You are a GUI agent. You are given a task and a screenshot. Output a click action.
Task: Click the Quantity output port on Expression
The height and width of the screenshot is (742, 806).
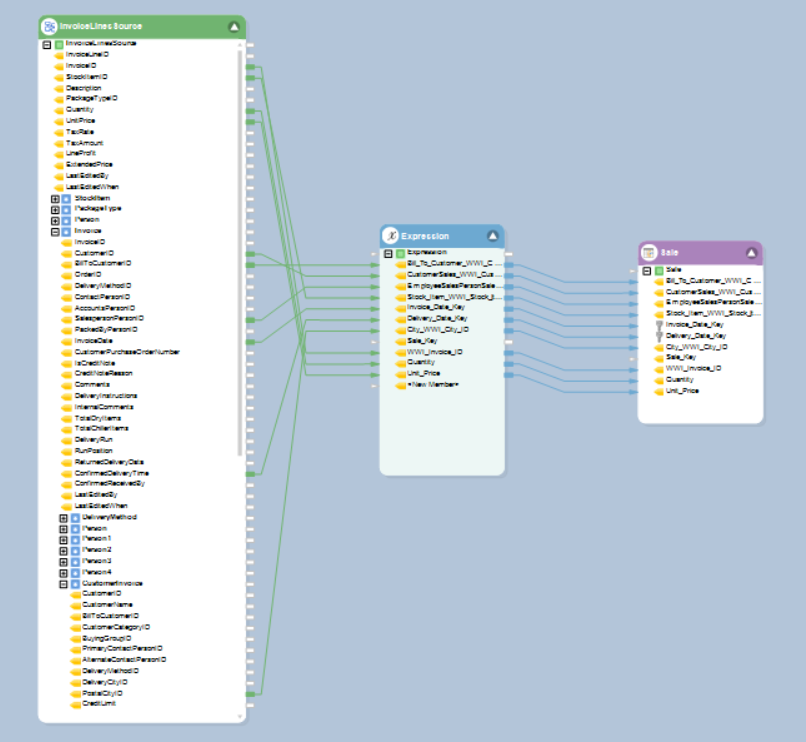pyautogui.click(x=508, y=363)
